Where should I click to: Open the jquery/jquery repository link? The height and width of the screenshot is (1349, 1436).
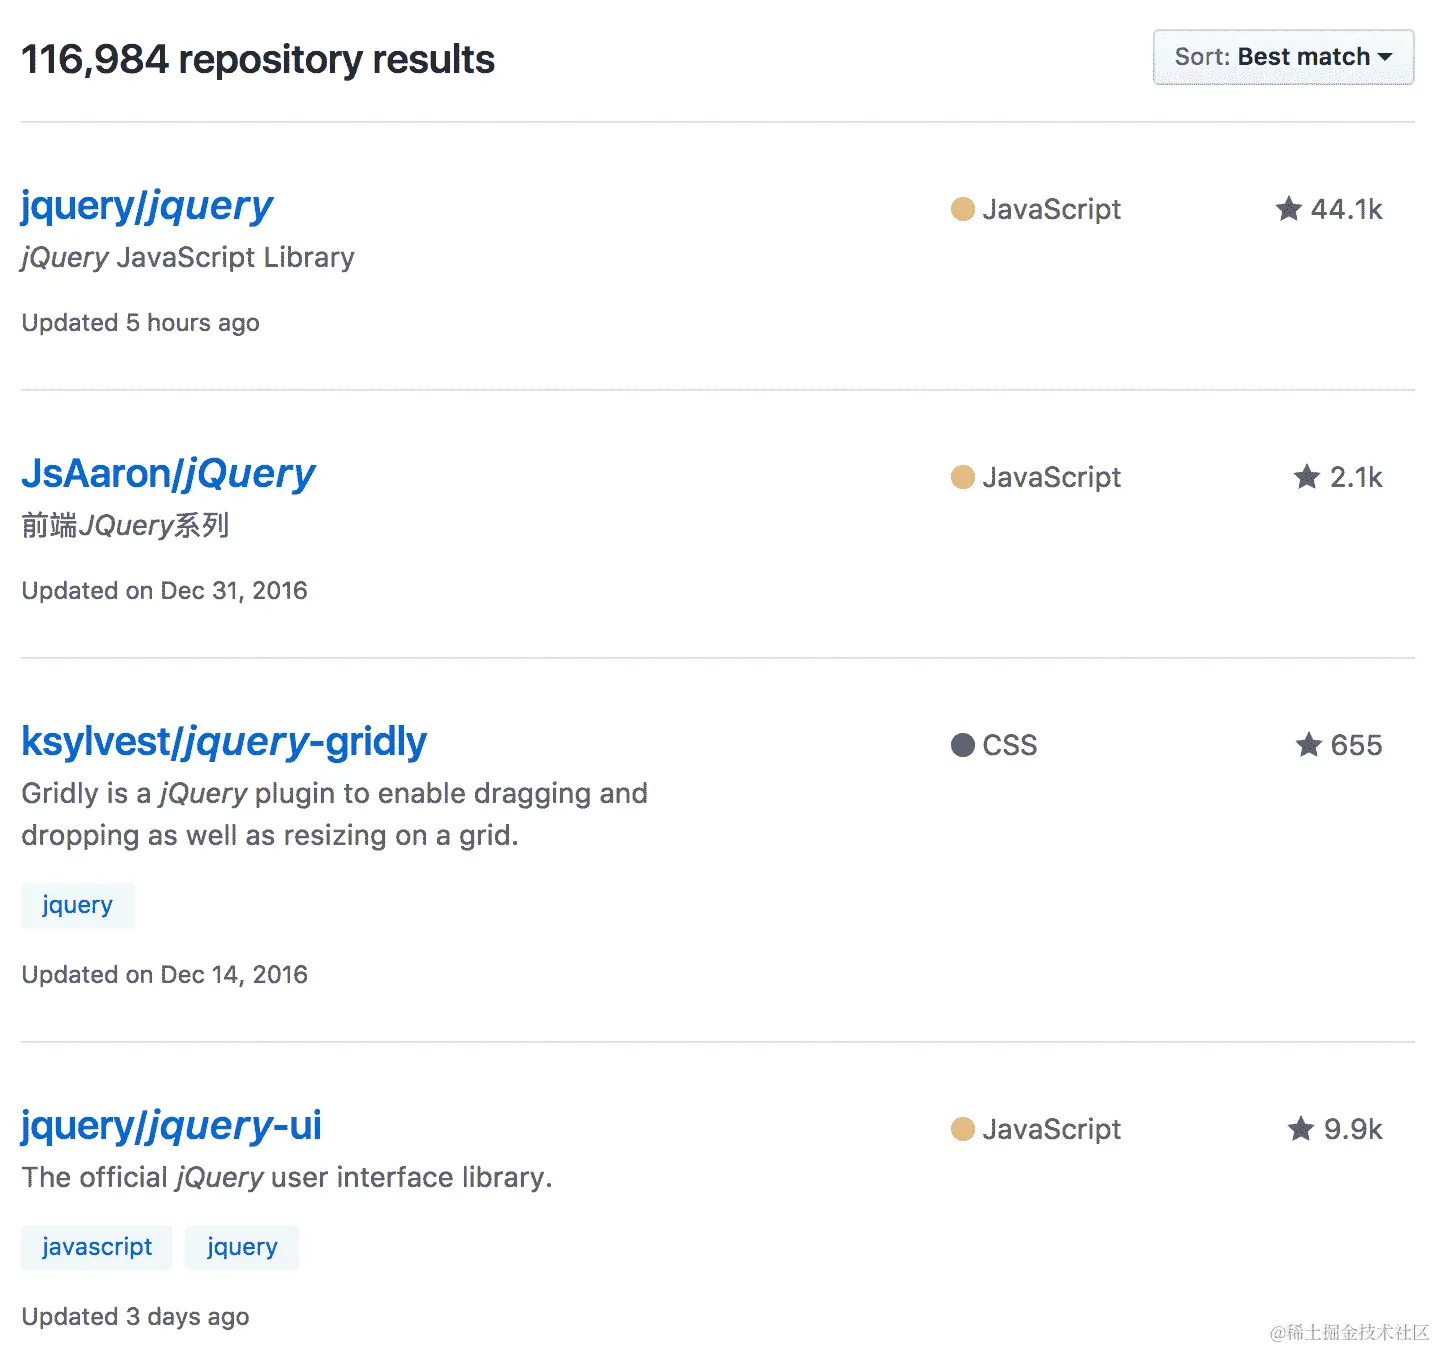point(147,206)
